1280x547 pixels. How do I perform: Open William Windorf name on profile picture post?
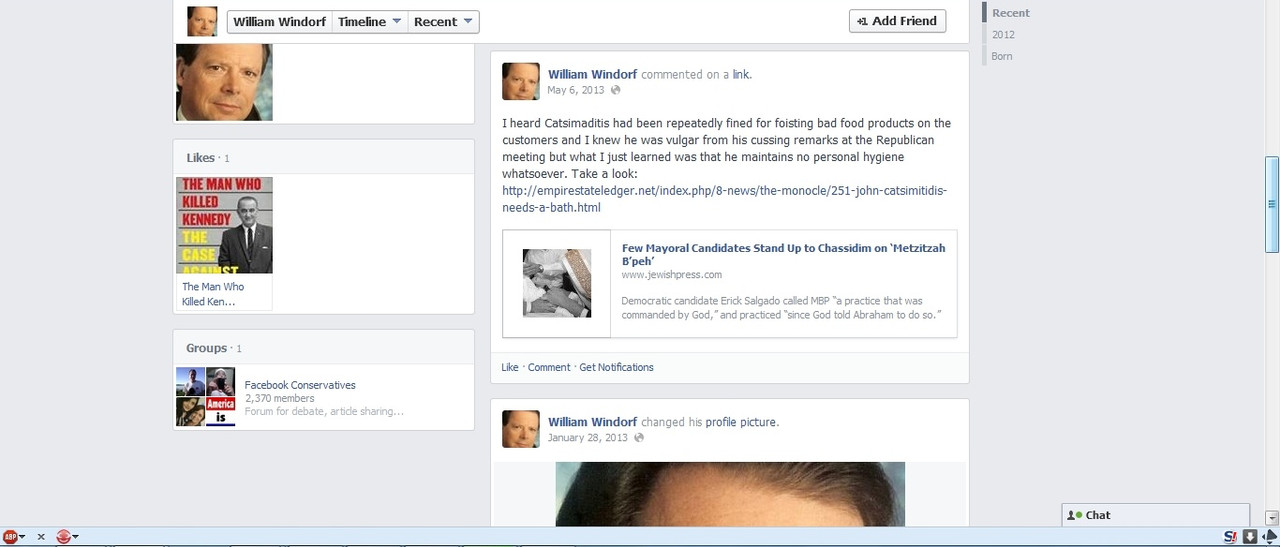point(592,422)
